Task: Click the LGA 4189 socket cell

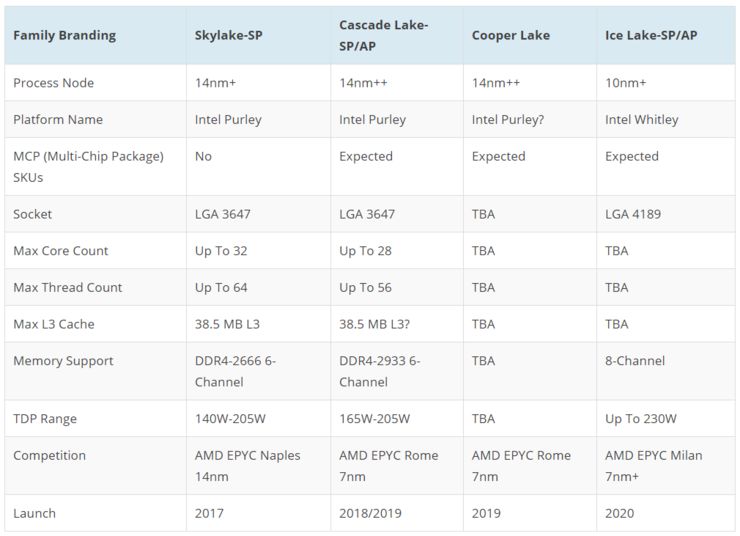Action: (x=633, y=214)
